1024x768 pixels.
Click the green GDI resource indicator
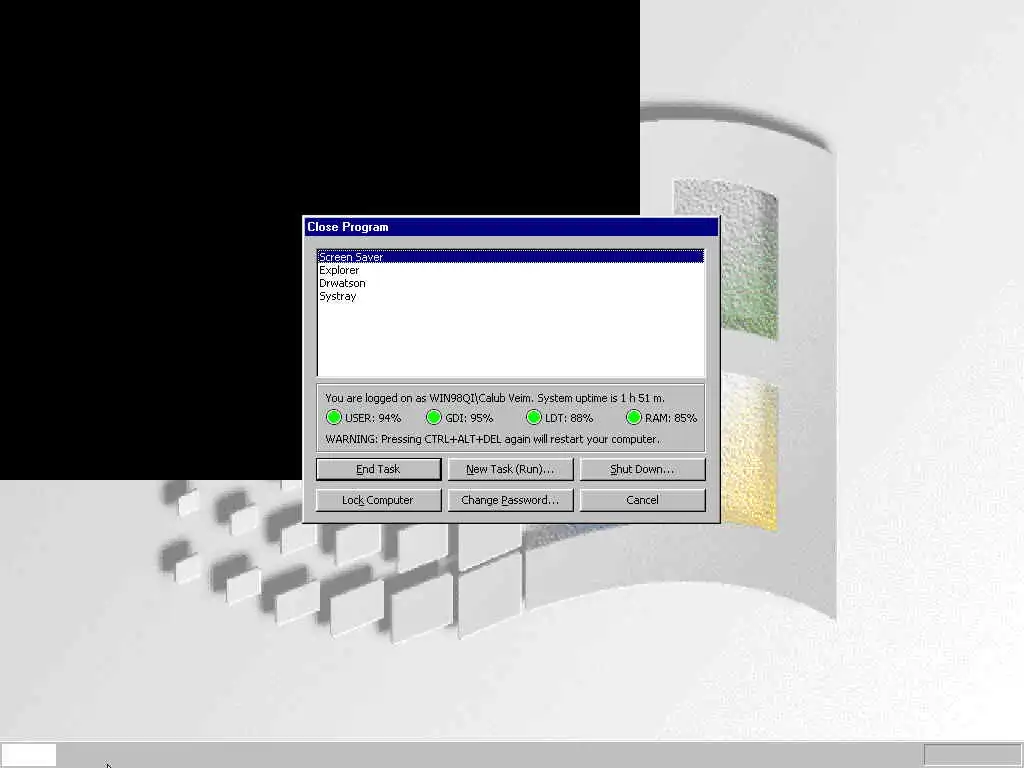434,417
